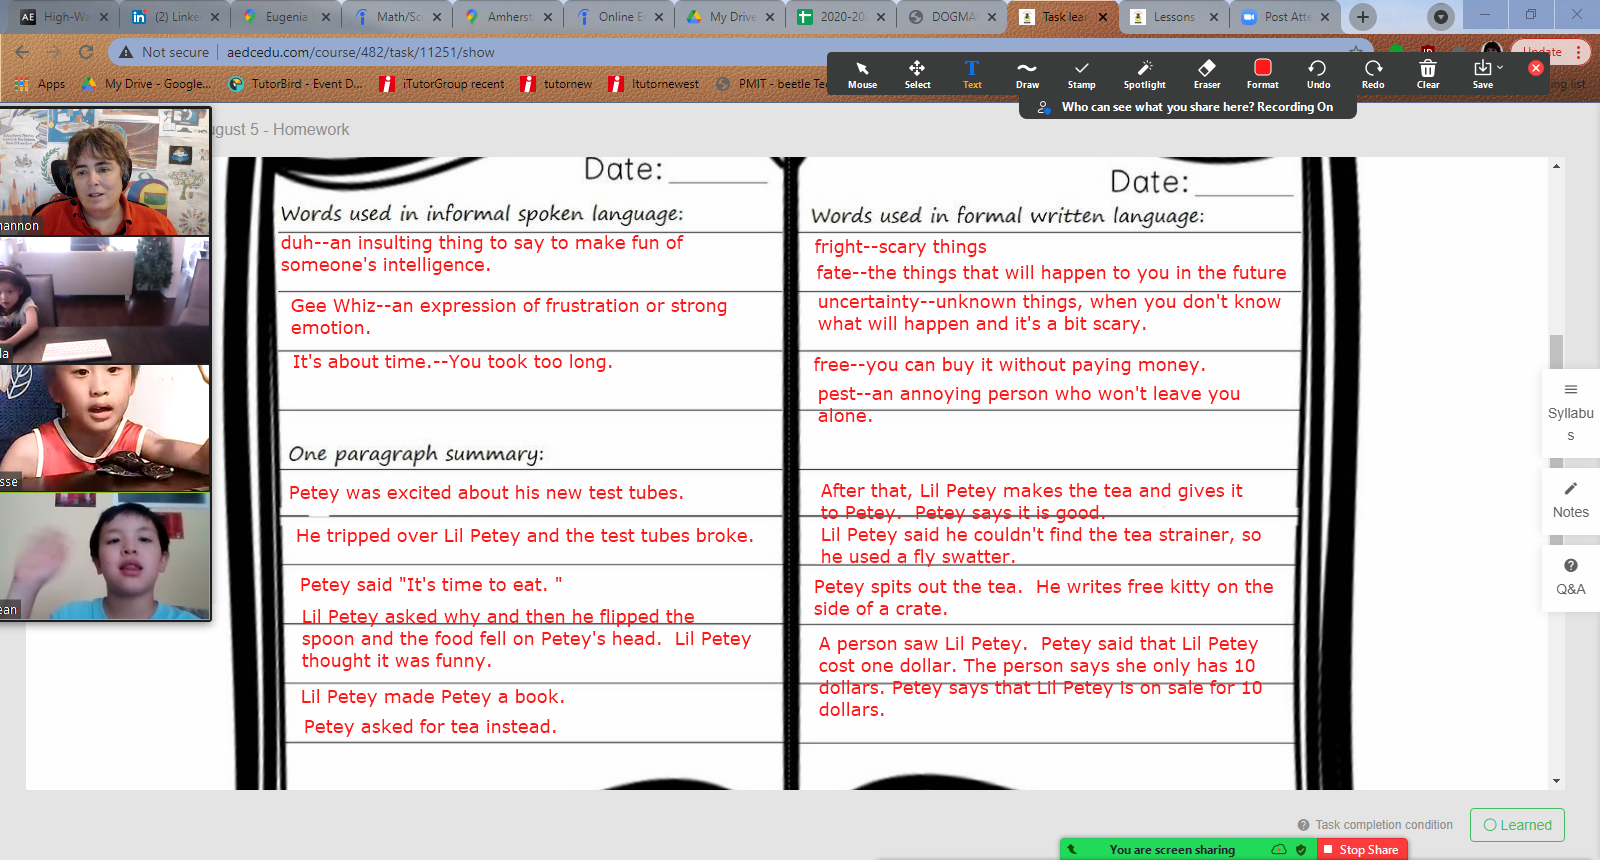This screenshot has height=860, width=1600.
Task: Click the address bar URL
Action: [361, 52]
